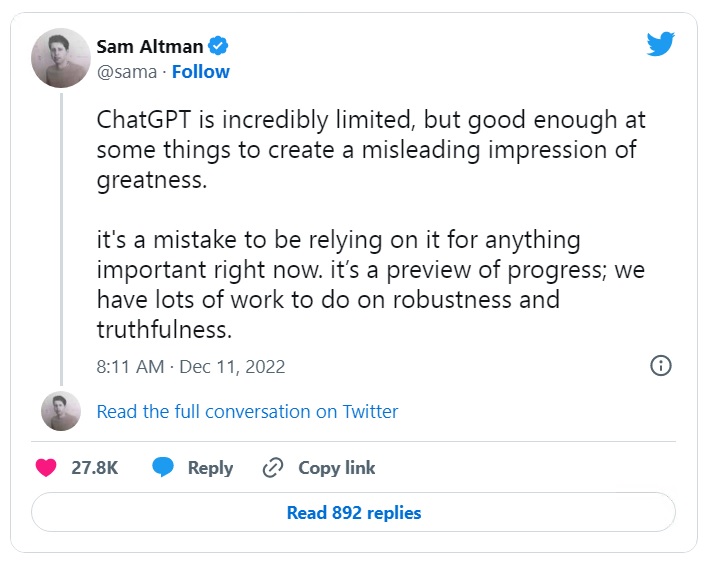Open the 8:11 AM Dec 11 timestamp

click(191, 366)
